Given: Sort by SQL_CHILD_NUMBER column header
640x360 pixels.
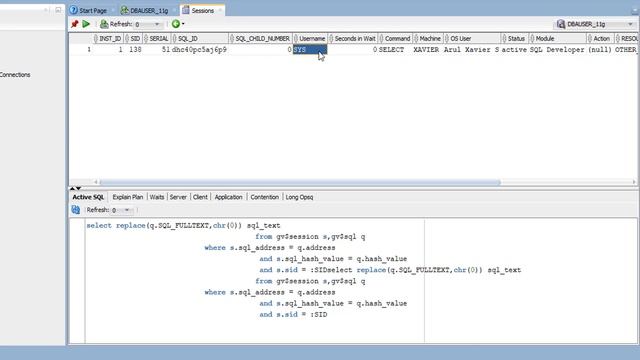Looking at the screenshot, I should pos(260,38).
